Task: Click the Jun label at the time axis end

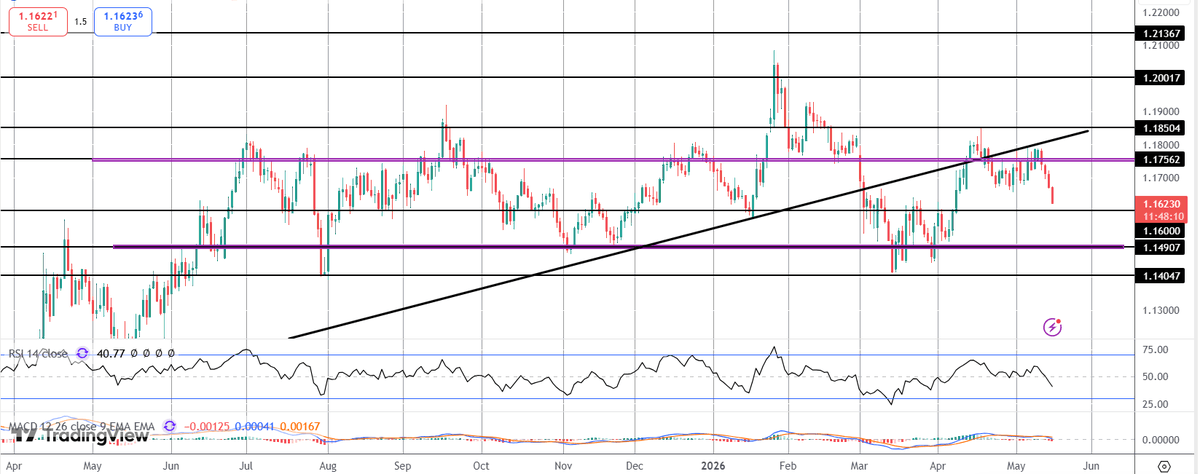Action: pyautogui.click(x=1093, y=466)
